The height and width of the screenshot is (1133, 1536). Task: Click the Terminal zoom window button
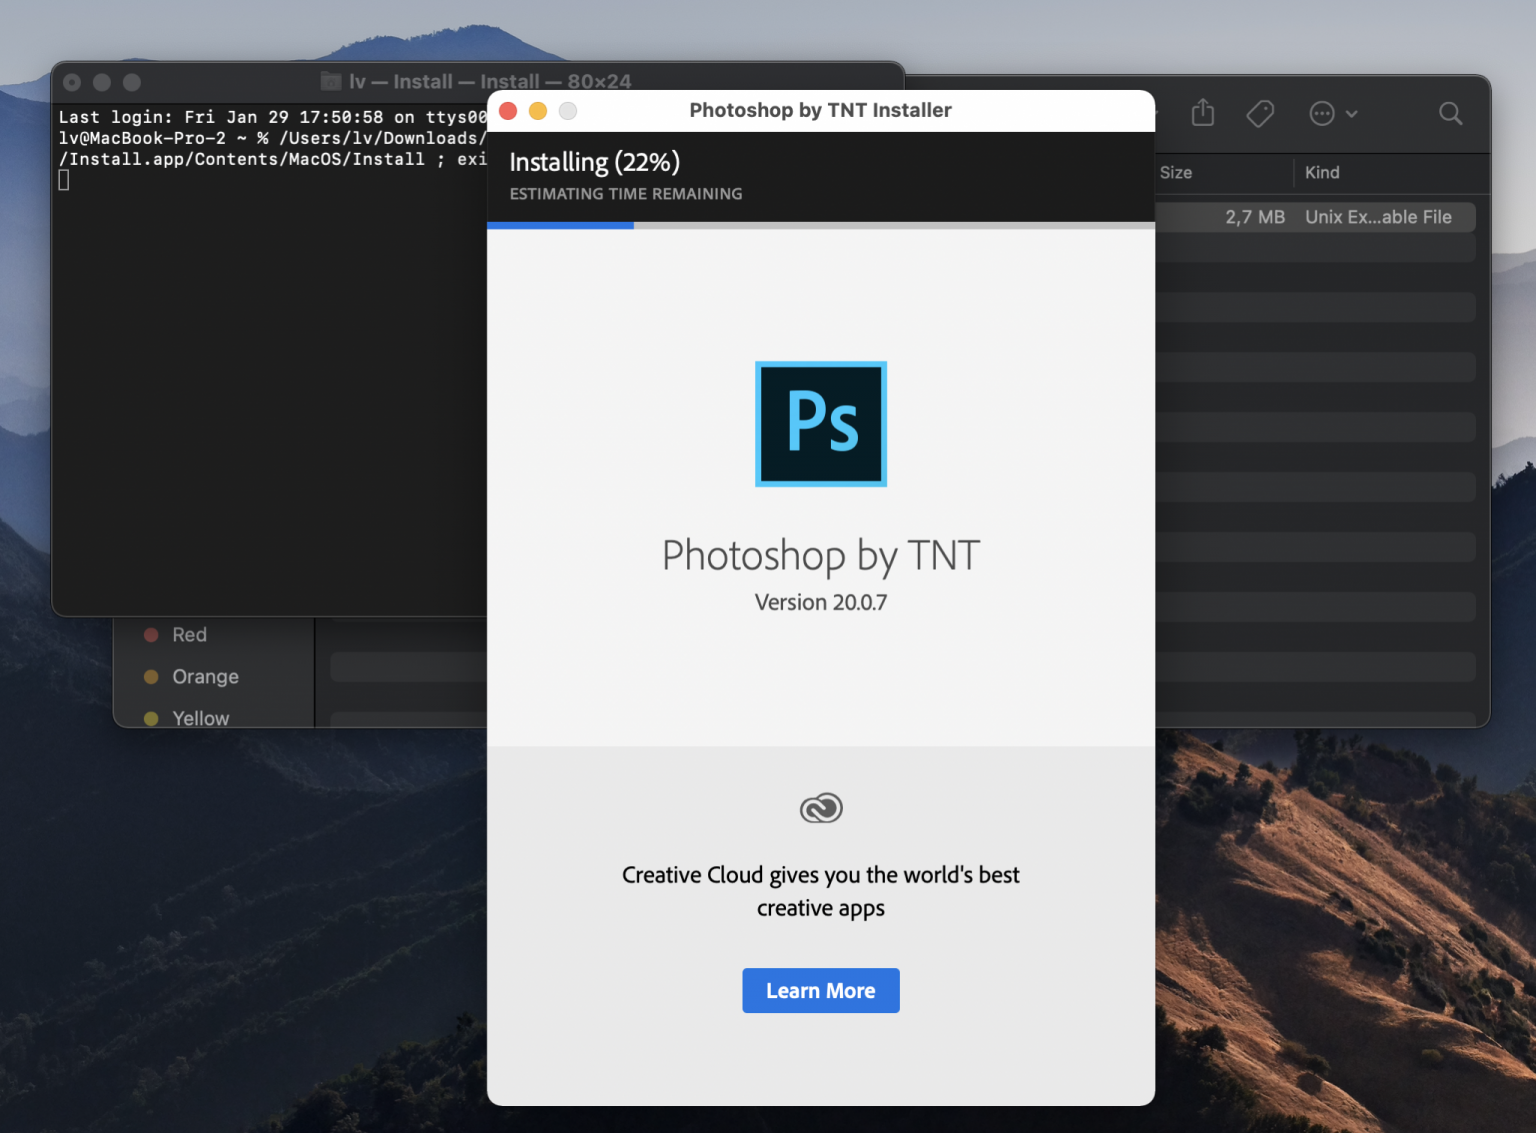132,82
